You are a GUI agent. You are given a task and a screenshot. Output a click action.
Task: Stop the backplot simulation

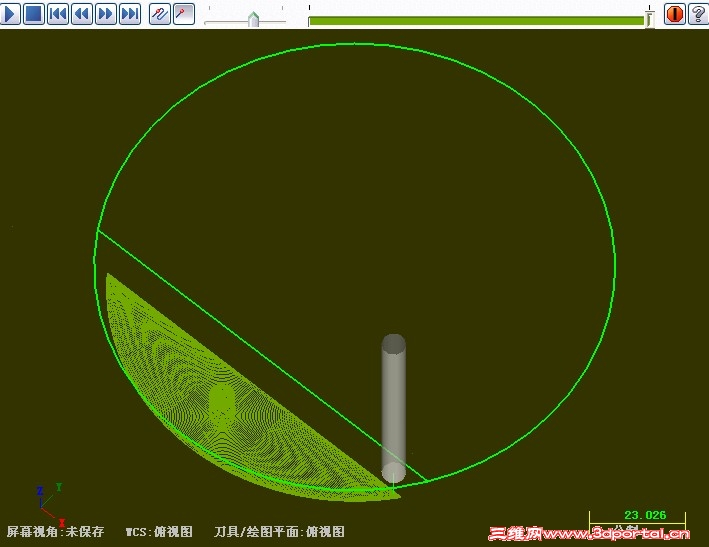[x=34, y=14]
